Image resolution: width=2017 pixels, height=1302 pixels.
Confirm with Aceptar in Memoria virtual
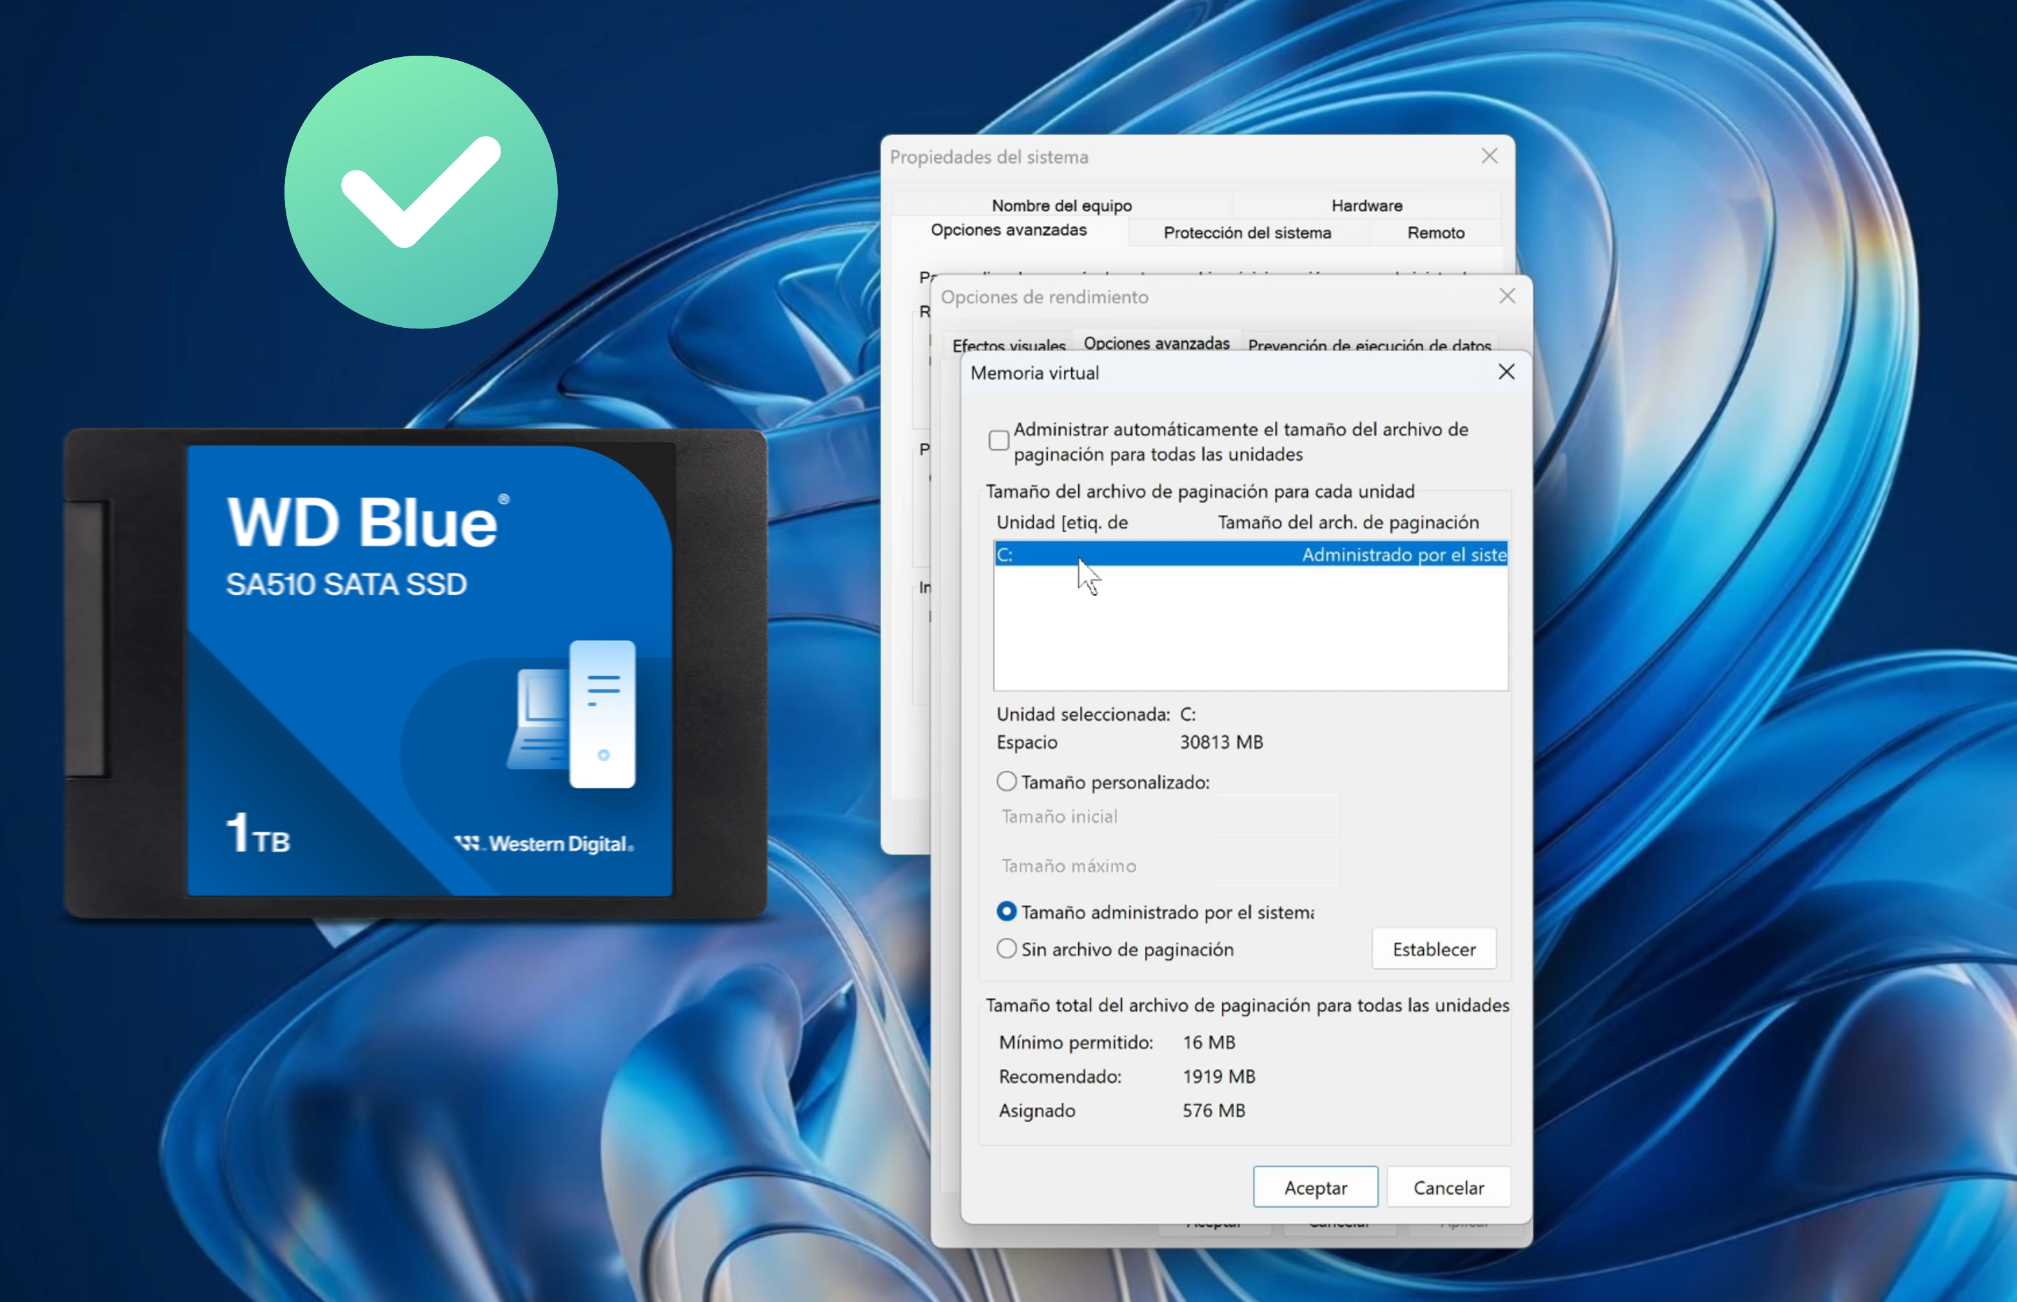tap(1315, 1187)
